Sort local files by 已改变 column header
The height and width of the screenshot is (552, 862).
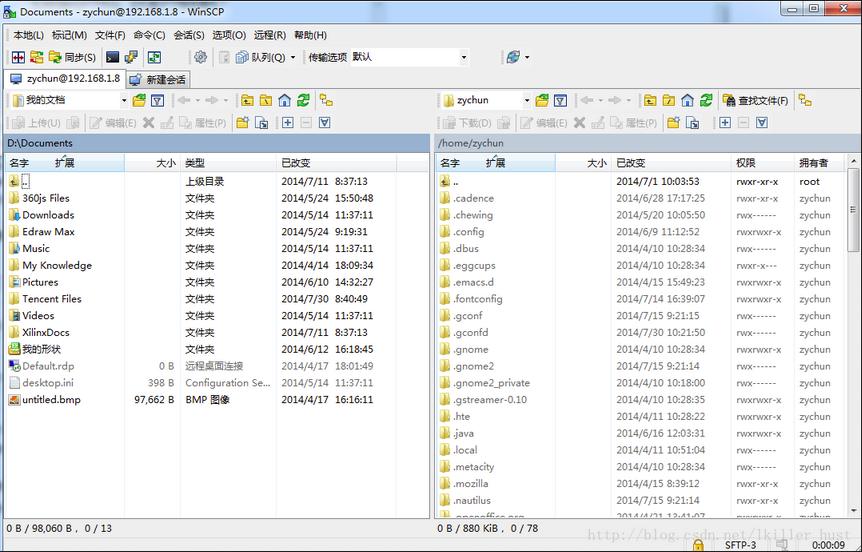[x=336, y=163]
